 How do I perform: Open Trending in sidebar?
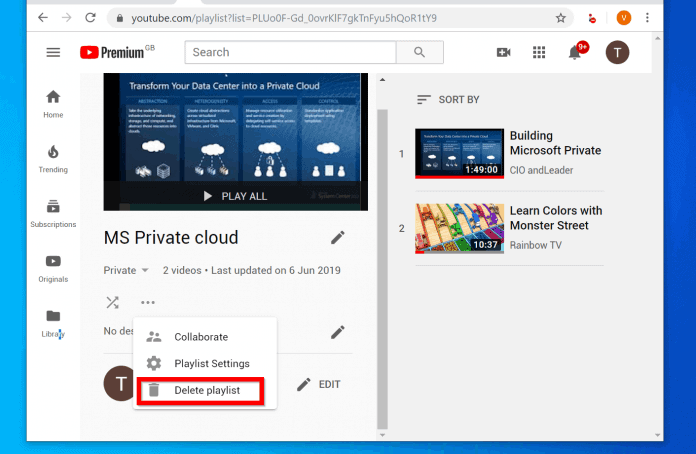coord(53,159)
